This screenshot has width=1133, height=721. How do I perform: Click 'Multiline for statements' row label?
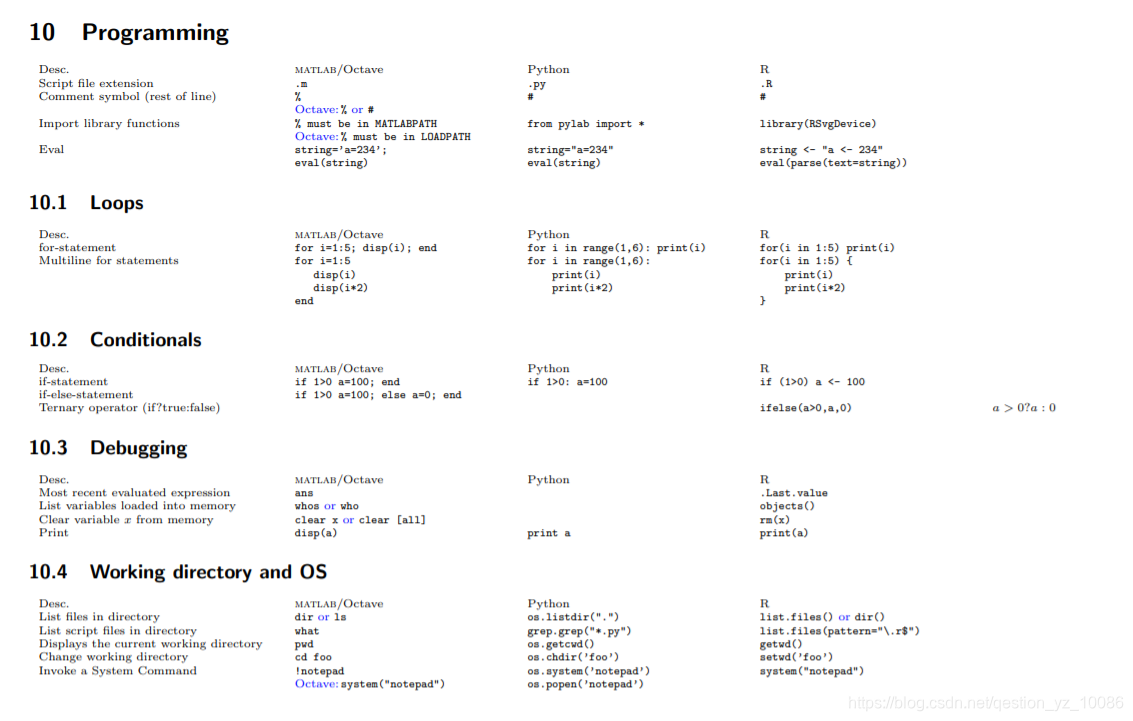point(108,261)
